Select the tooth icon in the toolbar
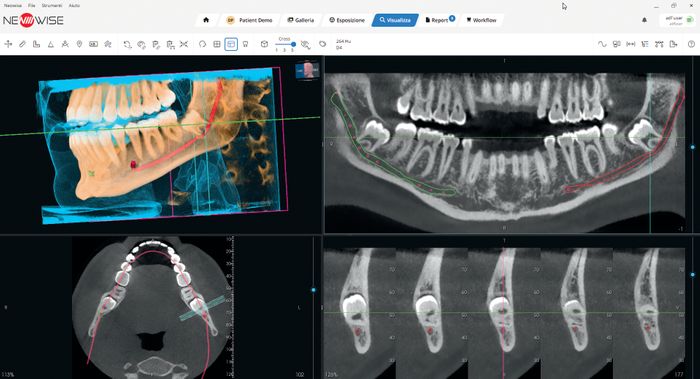This screenshot has width=700, height=379. pyautogui.click(x=245, y=44)
